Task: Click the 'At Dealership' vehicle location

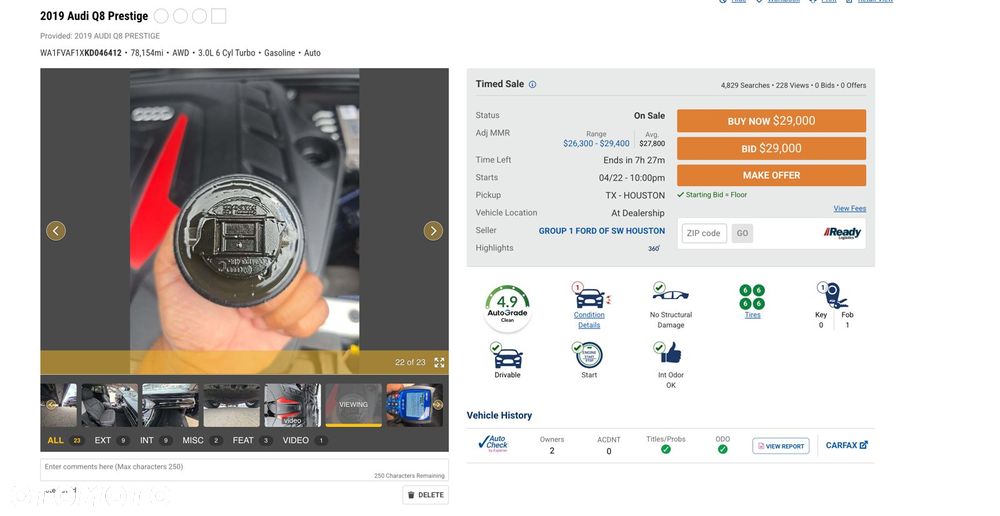Action: point(638,213)
